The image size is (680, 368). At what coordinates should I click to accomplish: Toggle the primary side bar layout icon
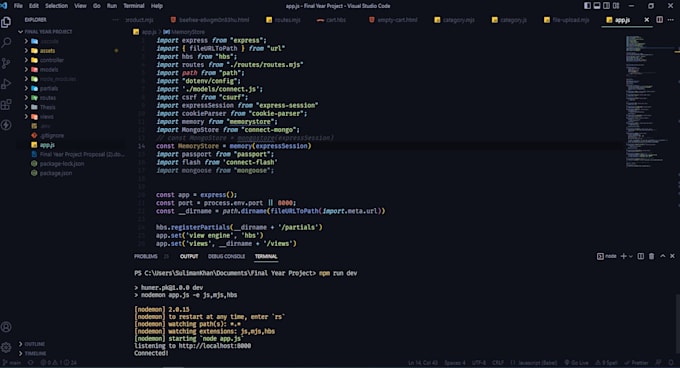coord(587,6)
